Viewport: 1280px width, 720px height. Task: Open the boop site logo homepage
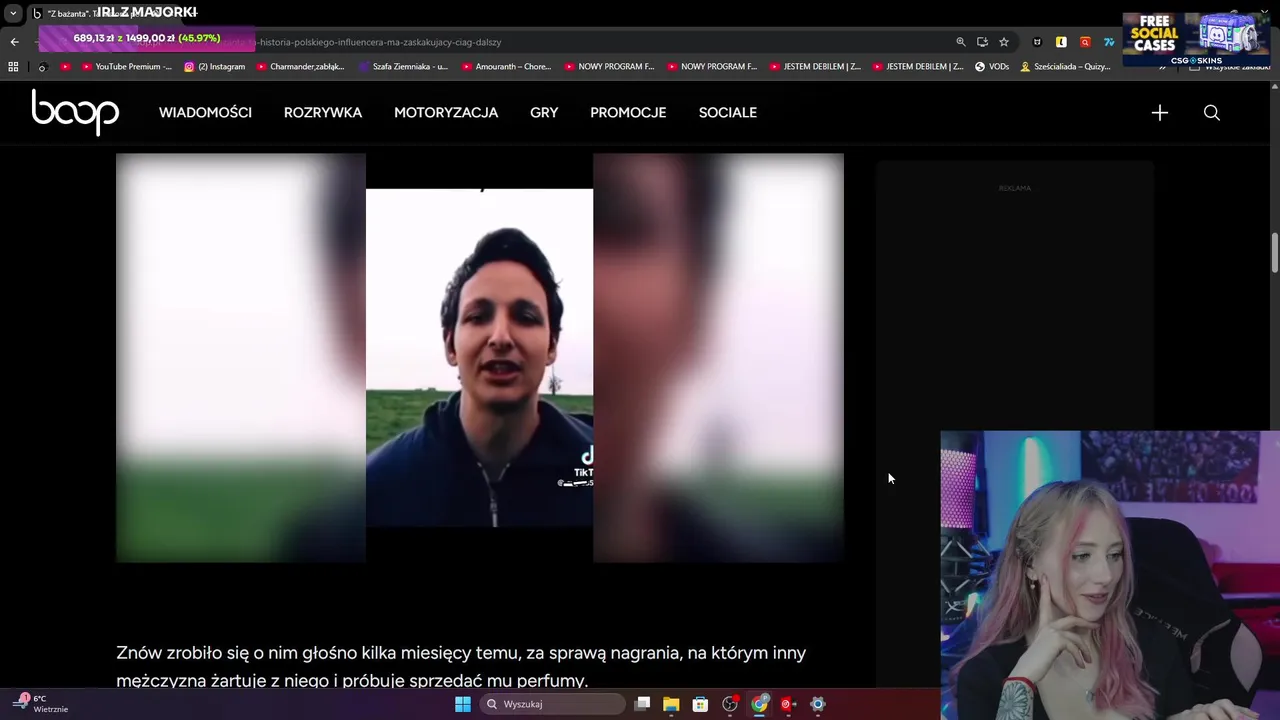75,112
